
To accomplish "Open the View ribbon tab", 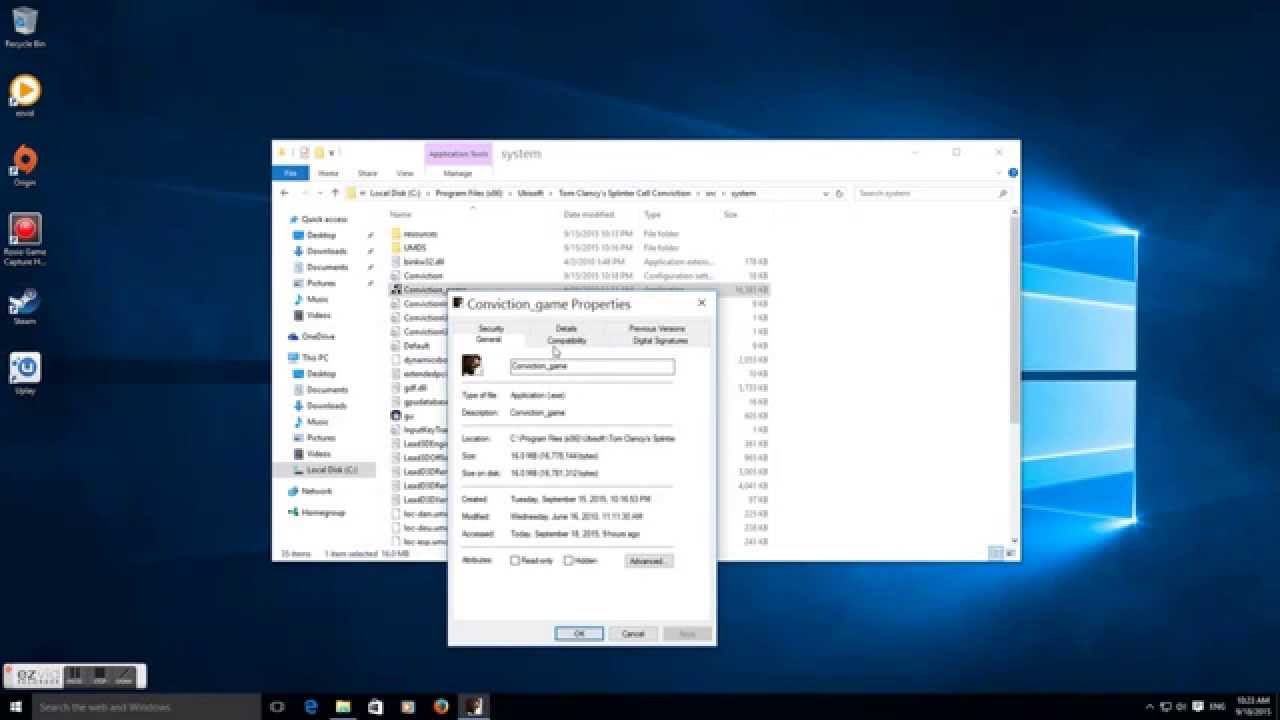I will coord(405,172).
